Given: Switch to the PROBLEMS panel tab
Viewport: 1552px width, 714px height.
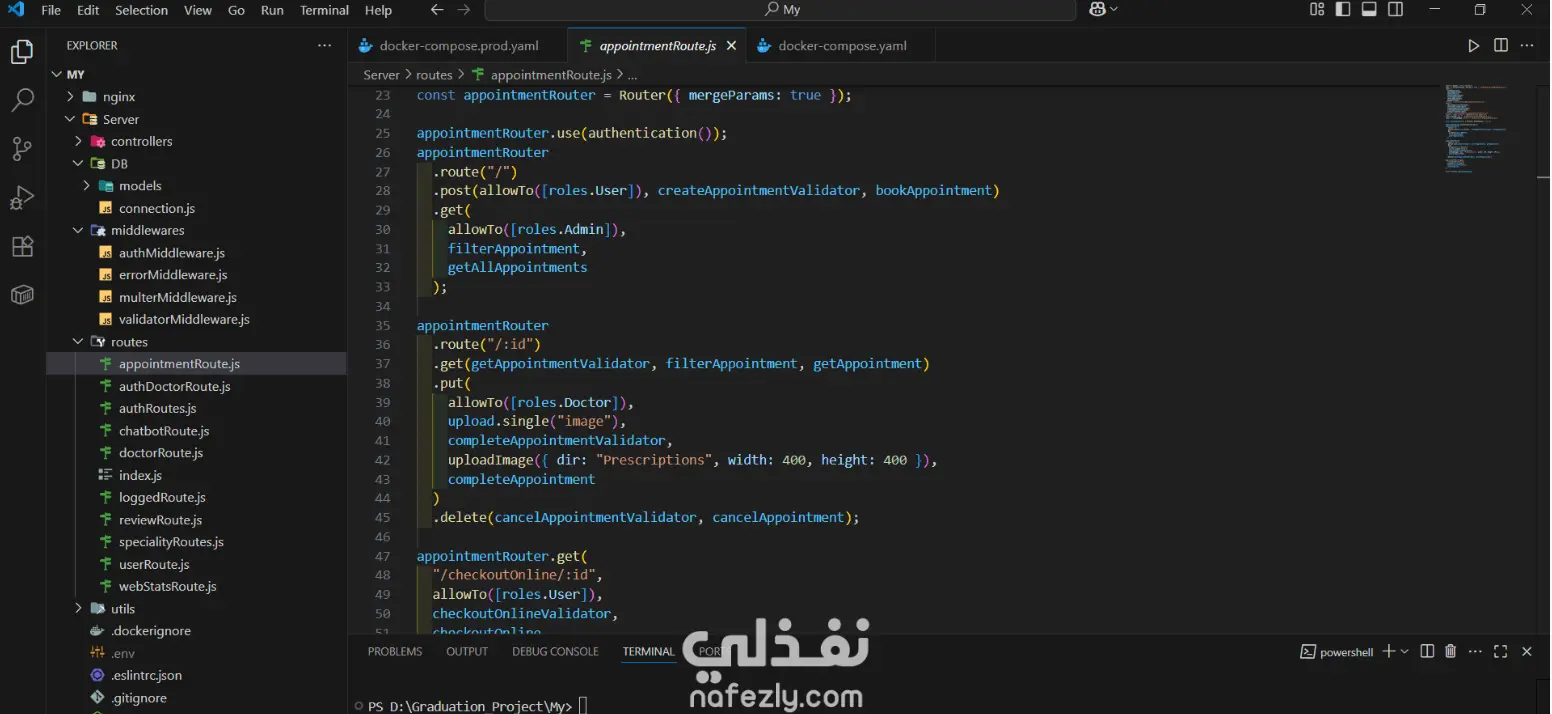Looking at the screenshot, I should coord(395,652).
